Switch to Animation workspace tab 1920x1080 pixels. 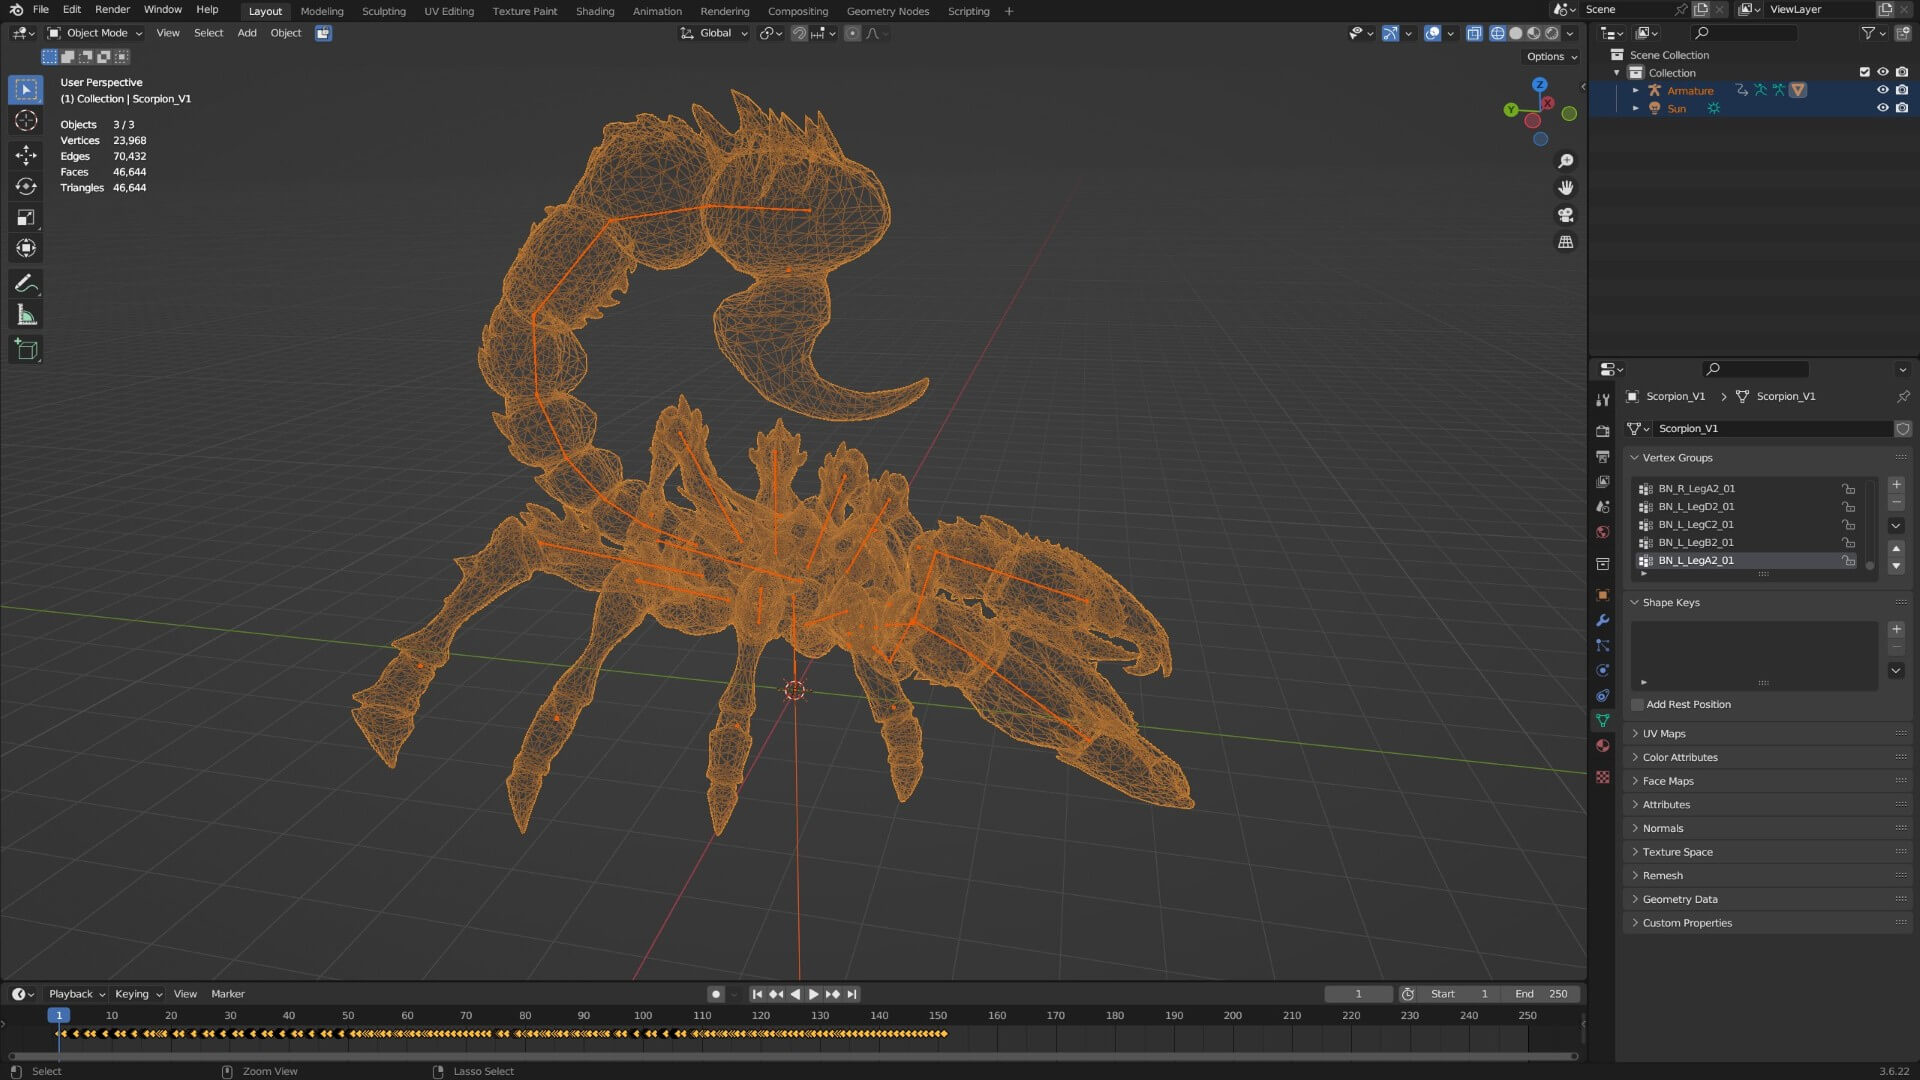click(x=657, y=11)
